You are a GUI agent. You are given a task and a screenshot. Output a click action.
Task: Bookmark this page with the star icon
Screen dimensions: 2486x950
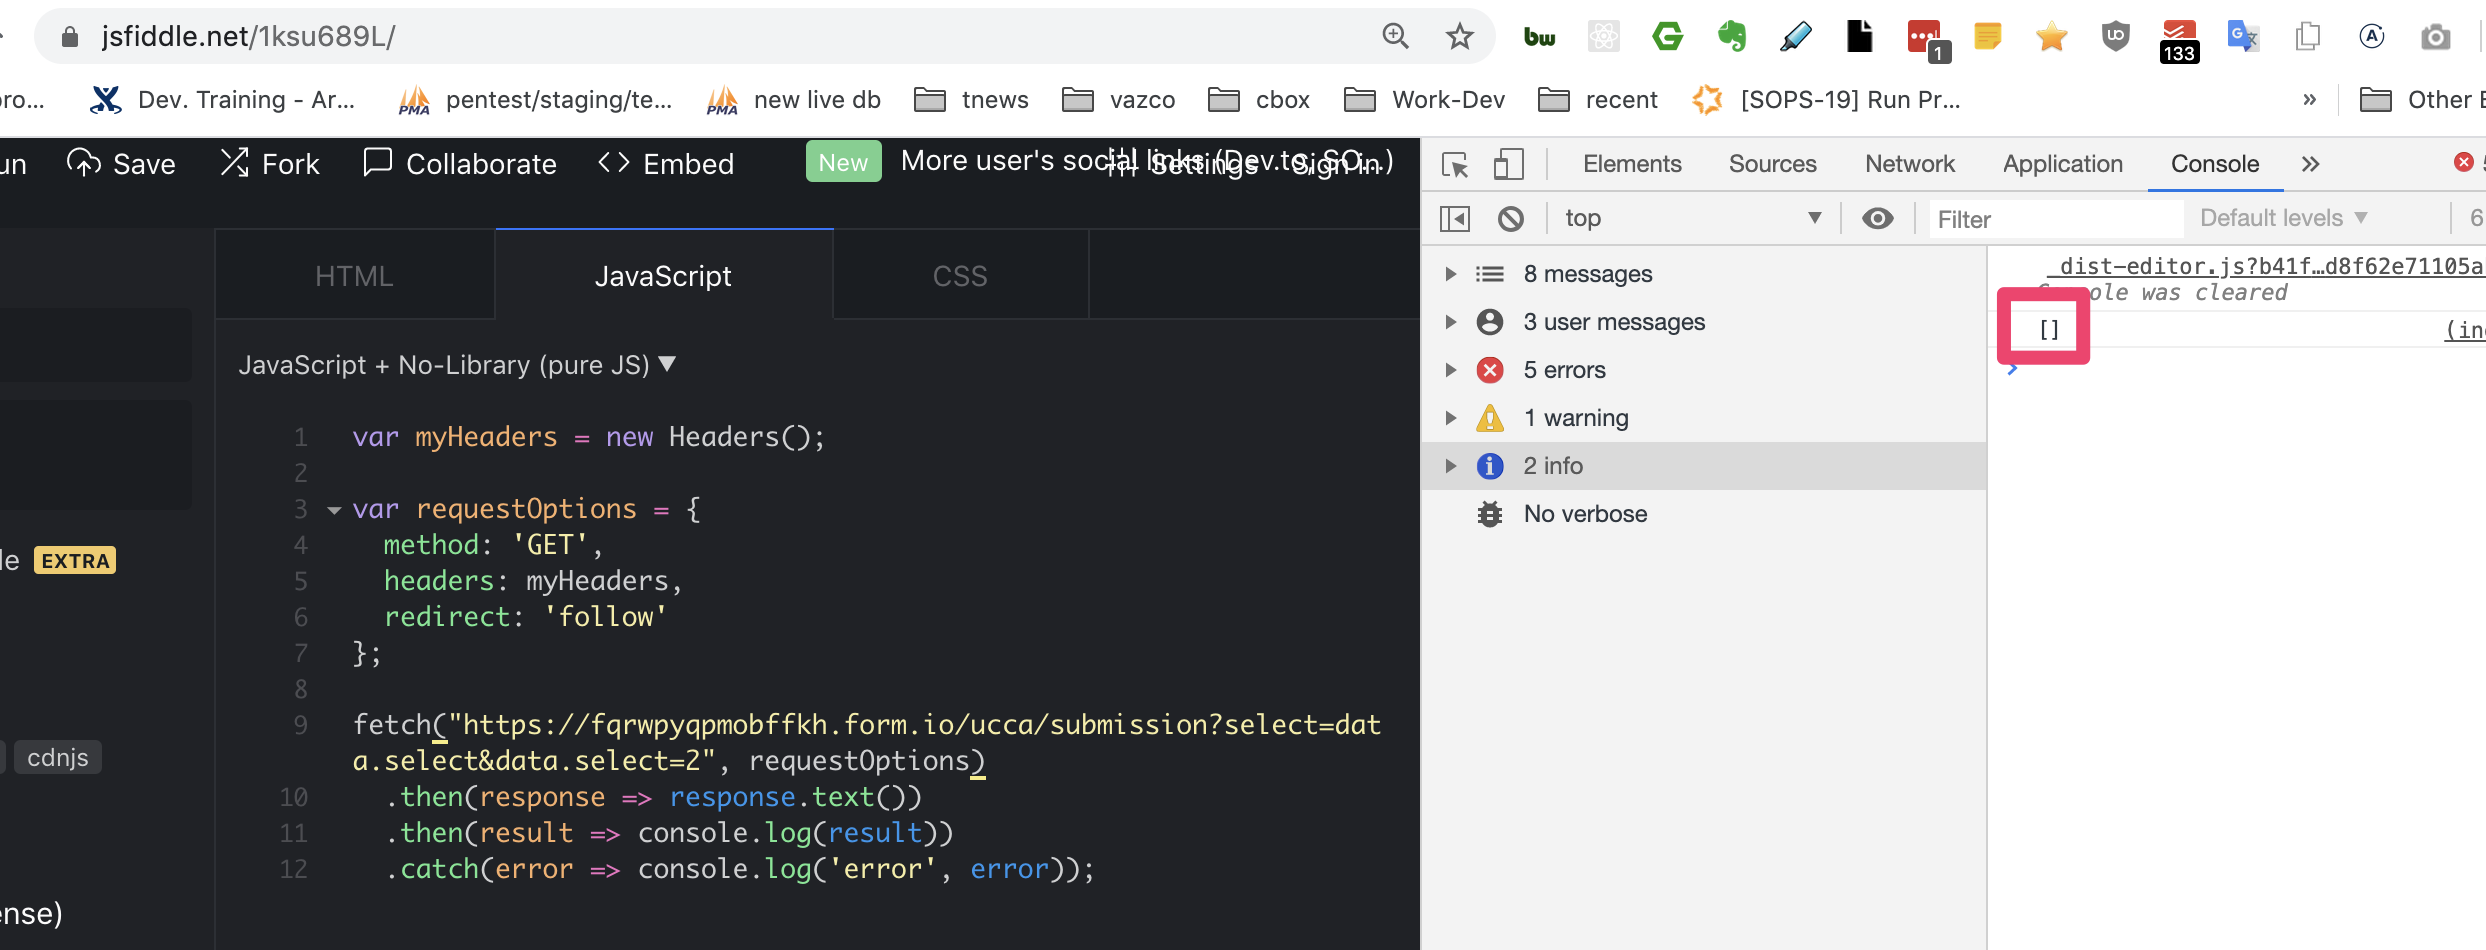coord(1459,36)
